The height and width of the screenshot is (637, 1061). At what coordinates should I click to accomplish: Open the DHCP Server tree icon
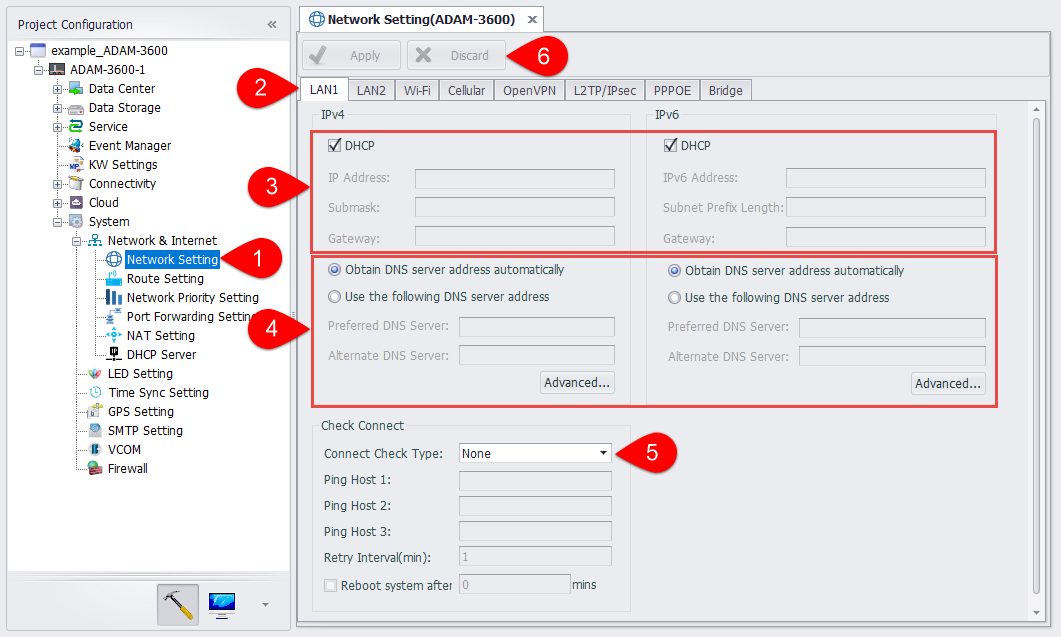pyautogui.click(x=113, y=354)
